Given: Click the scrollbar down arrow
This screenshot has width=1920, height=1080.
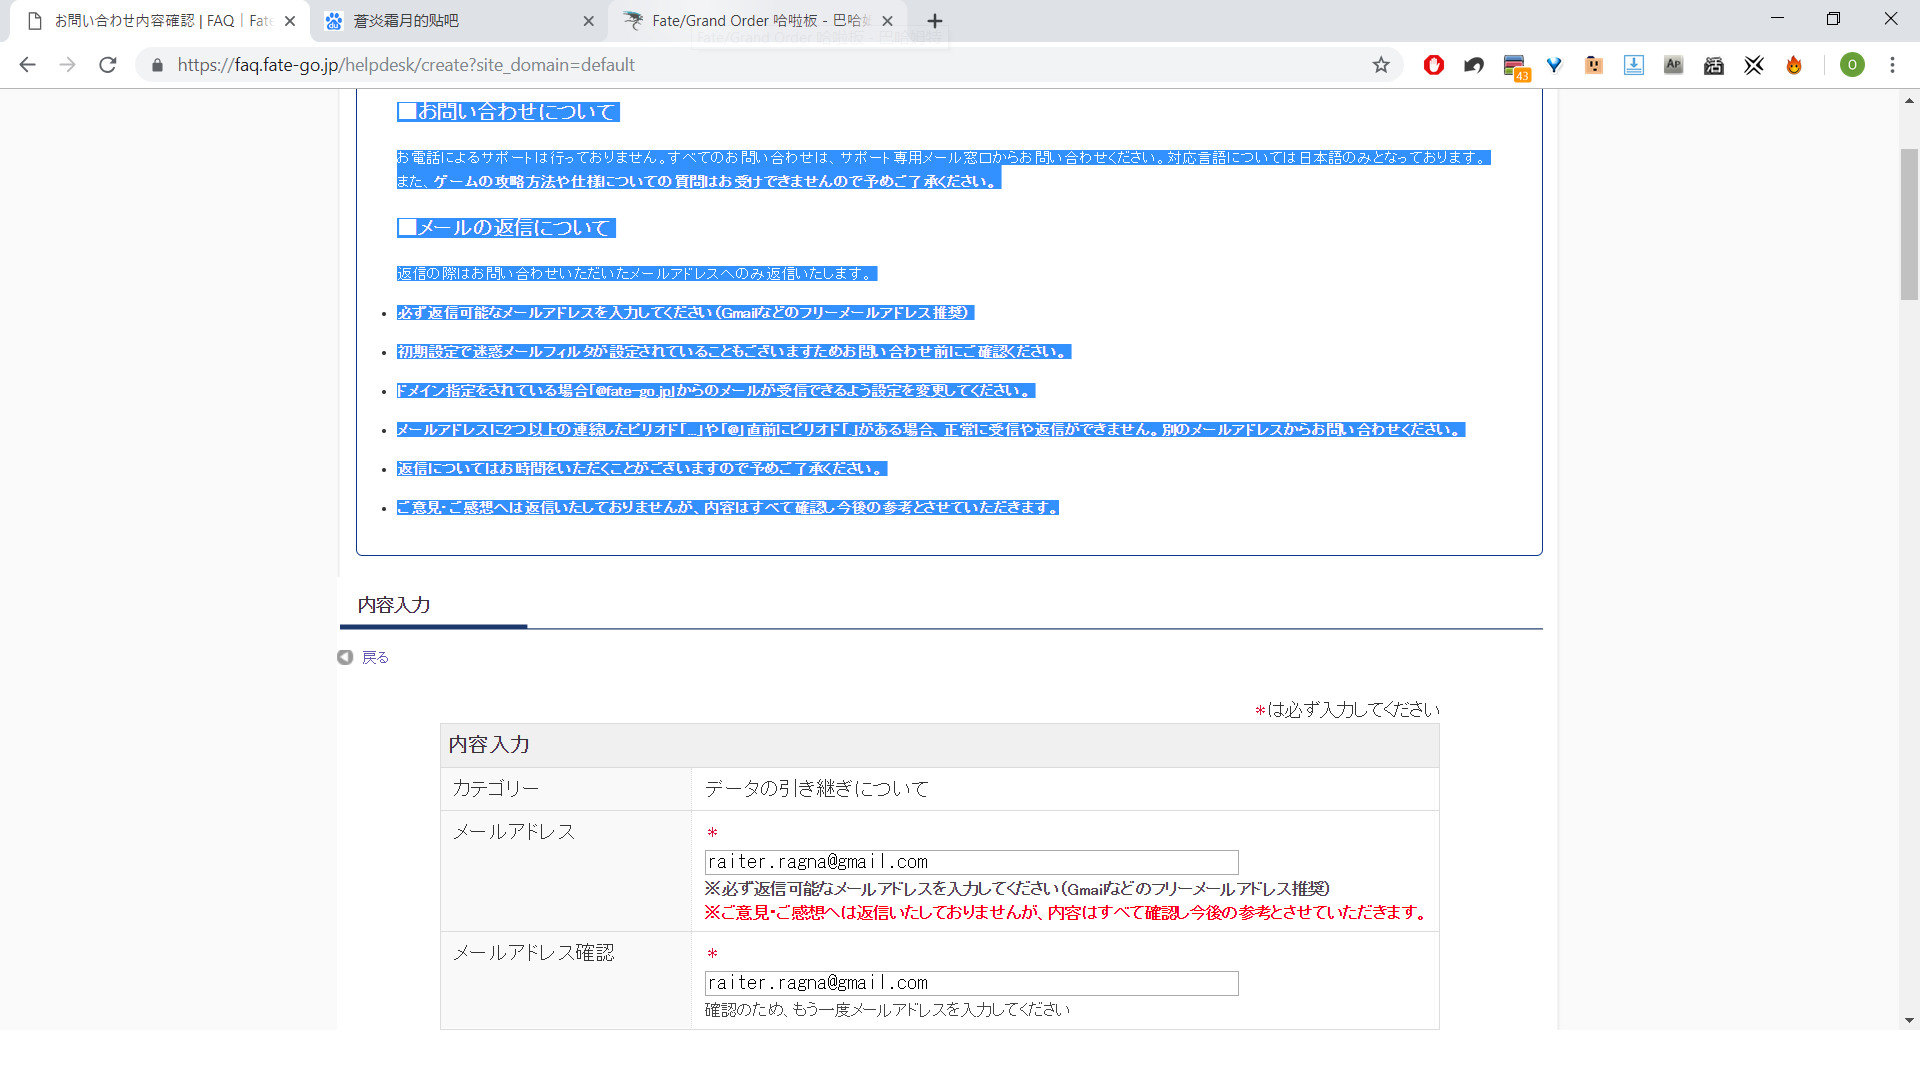Looking at the screenshot, I should (1909, 1020).
